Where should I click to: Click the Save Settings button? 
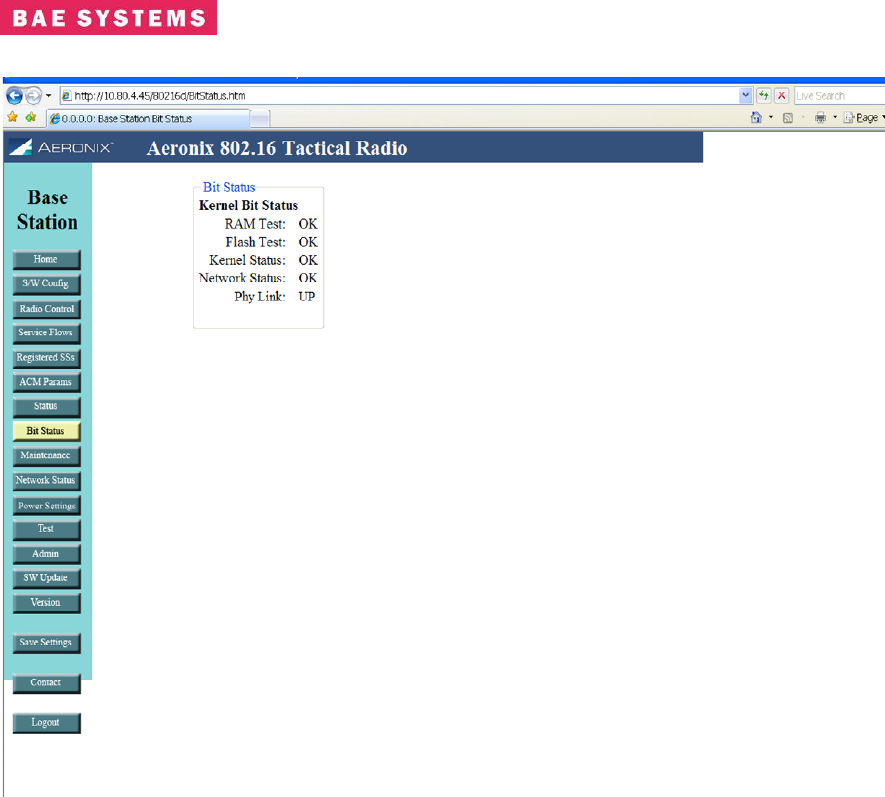(46, 643)
